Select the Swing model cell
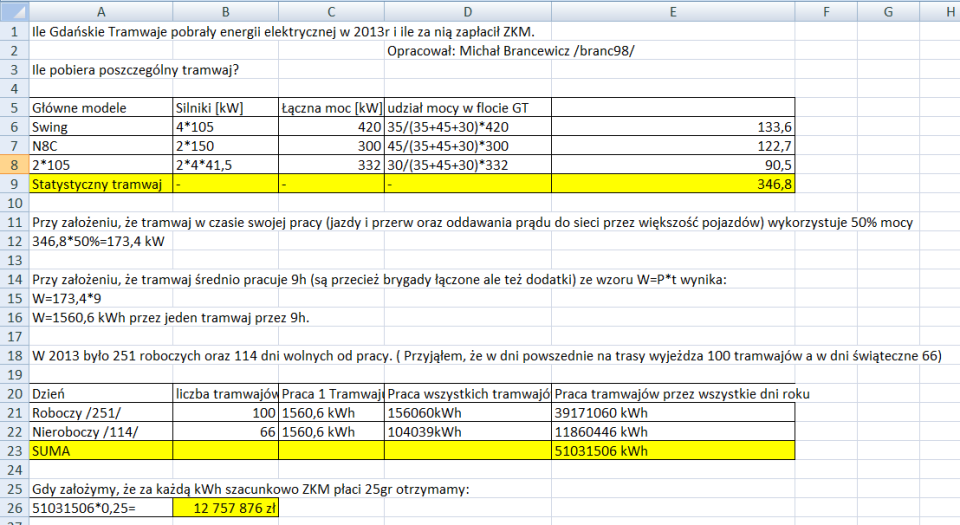This screenshot has width=960, height=525. [x=101, y=127]
